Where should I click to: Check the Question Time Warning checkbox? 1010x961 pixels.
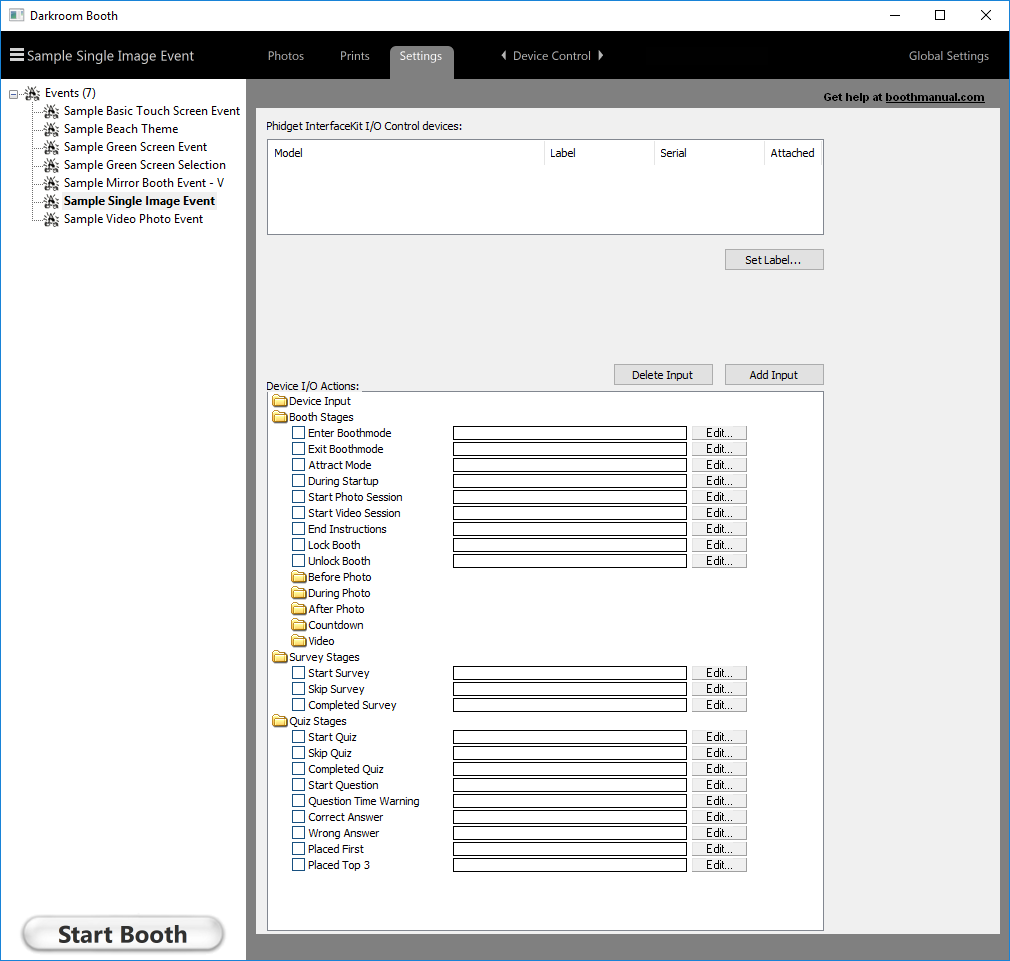tap(298, 801)
